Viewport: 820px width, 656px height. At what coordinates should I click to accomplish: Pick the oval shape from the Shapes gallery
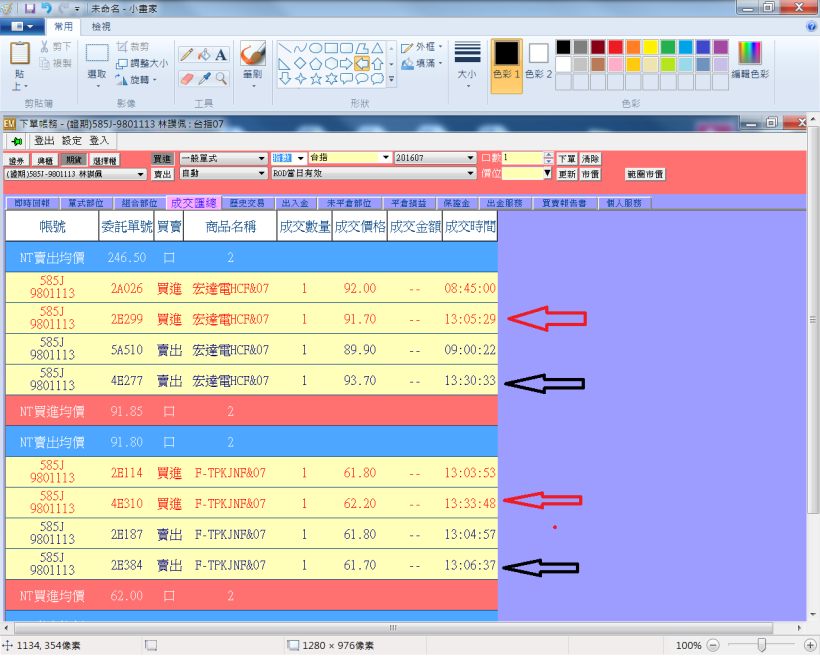click(x=316, y=47)
